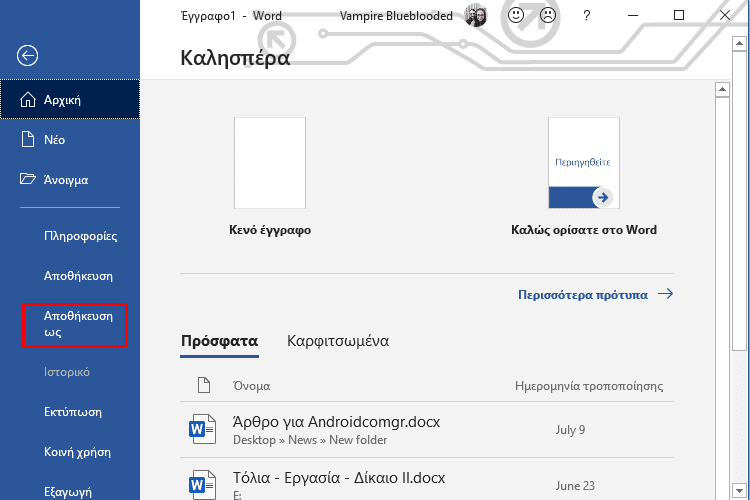The image size is (750, 500).
Task: Minimize the Word window
Action: click(x=633, y=15)
